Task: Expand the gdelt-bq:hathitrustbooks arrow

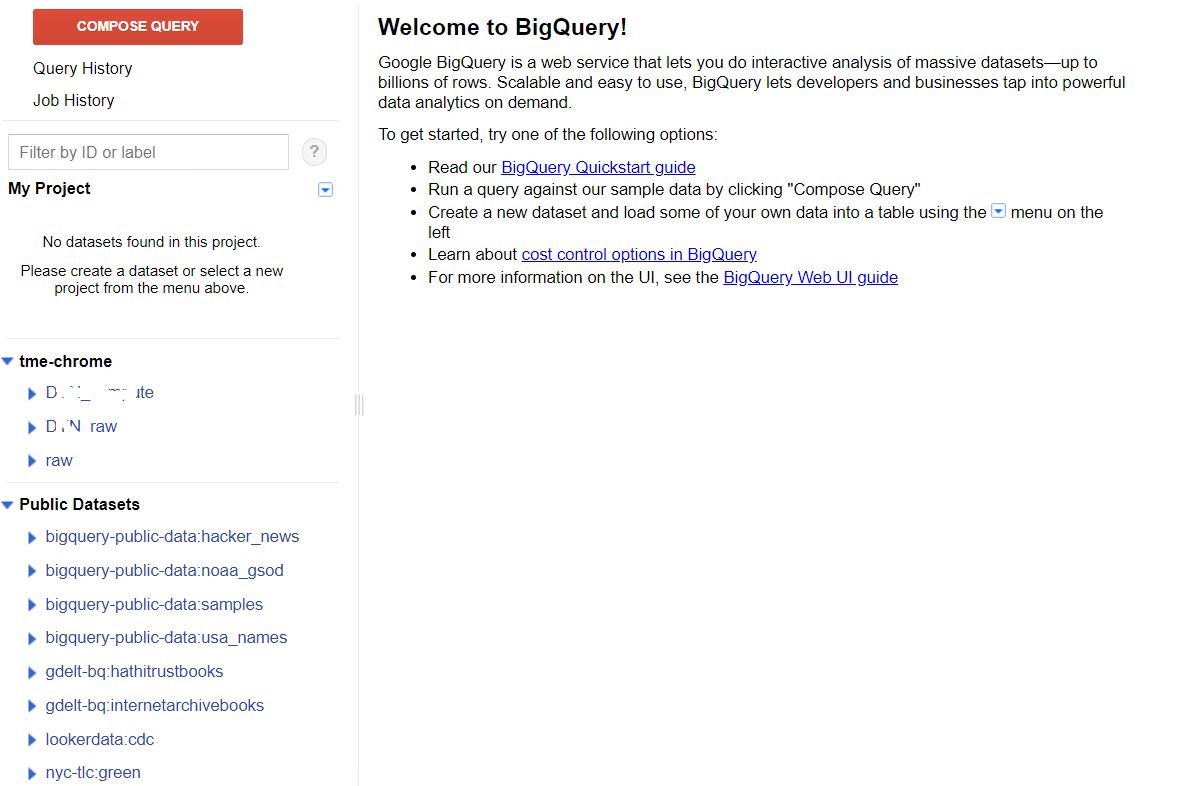Action: click(31, 672)
